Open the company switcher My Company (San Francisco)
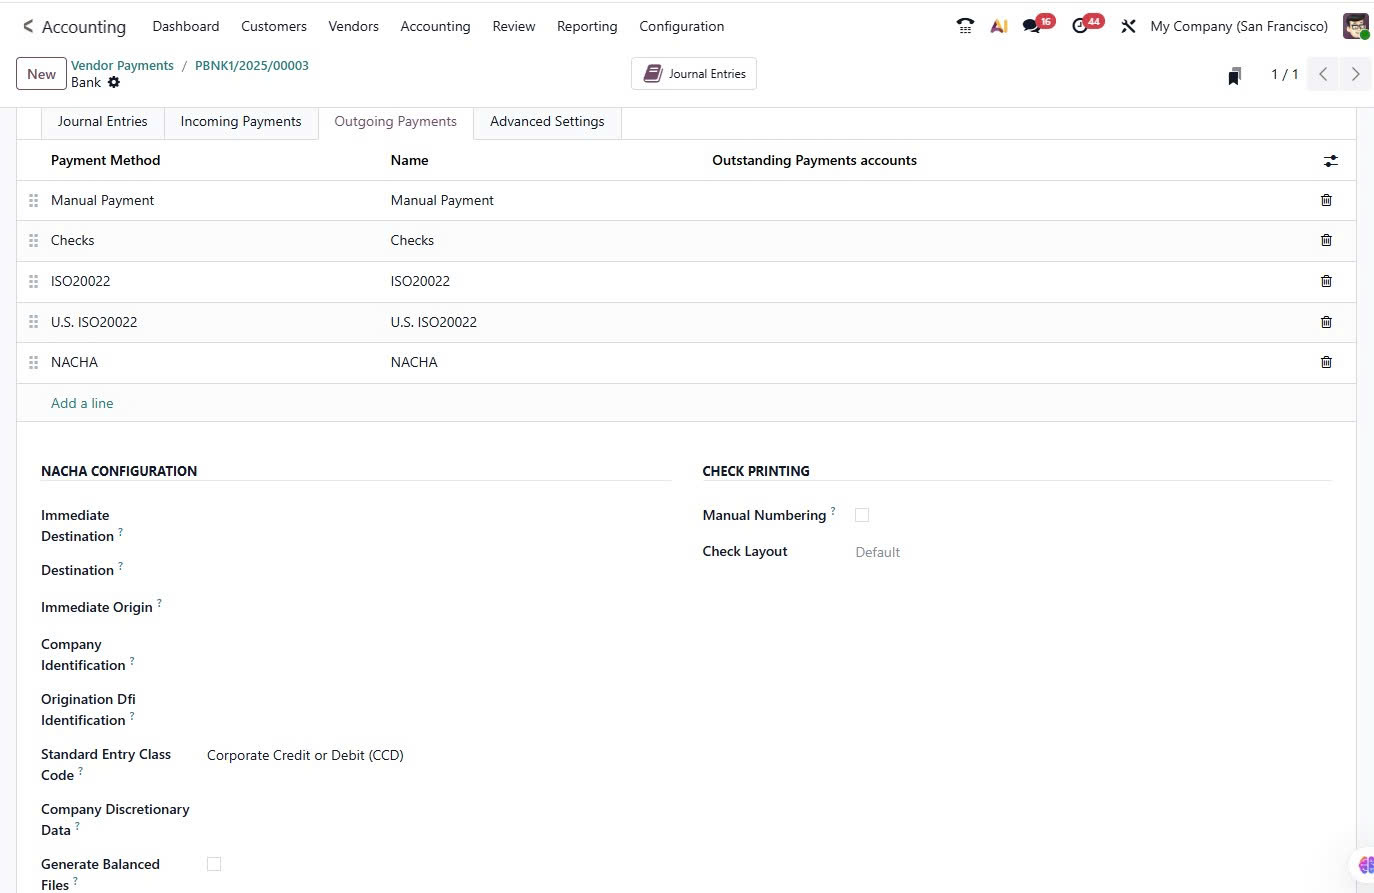The width and height of the screenshot is (1374, 893). (1238, 27)
